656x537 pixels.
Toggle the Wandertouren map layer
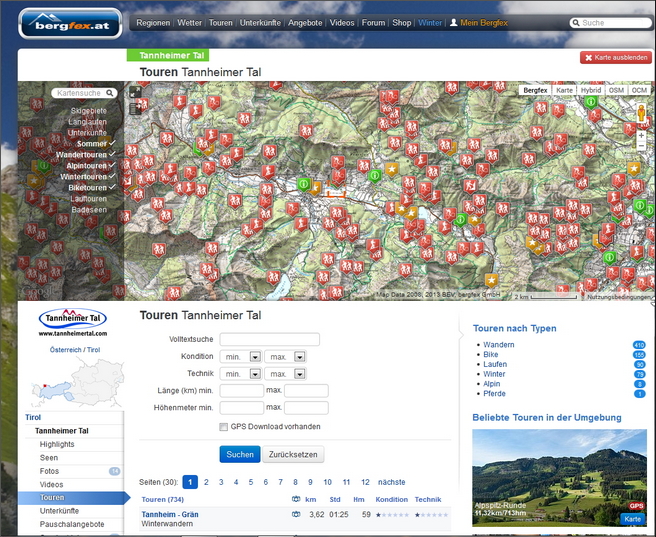pyautogui.click(x=86, y=155)
